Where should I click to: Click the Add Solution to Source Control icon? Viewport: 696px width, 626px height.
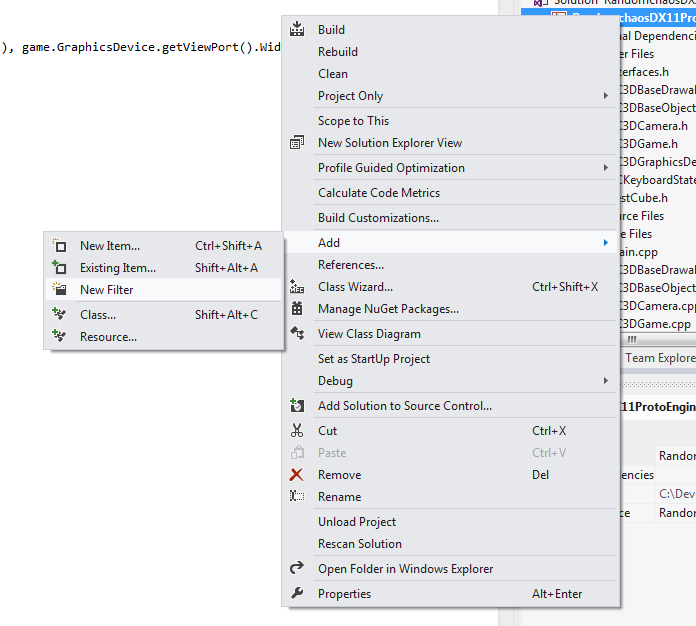coord(297,405)
